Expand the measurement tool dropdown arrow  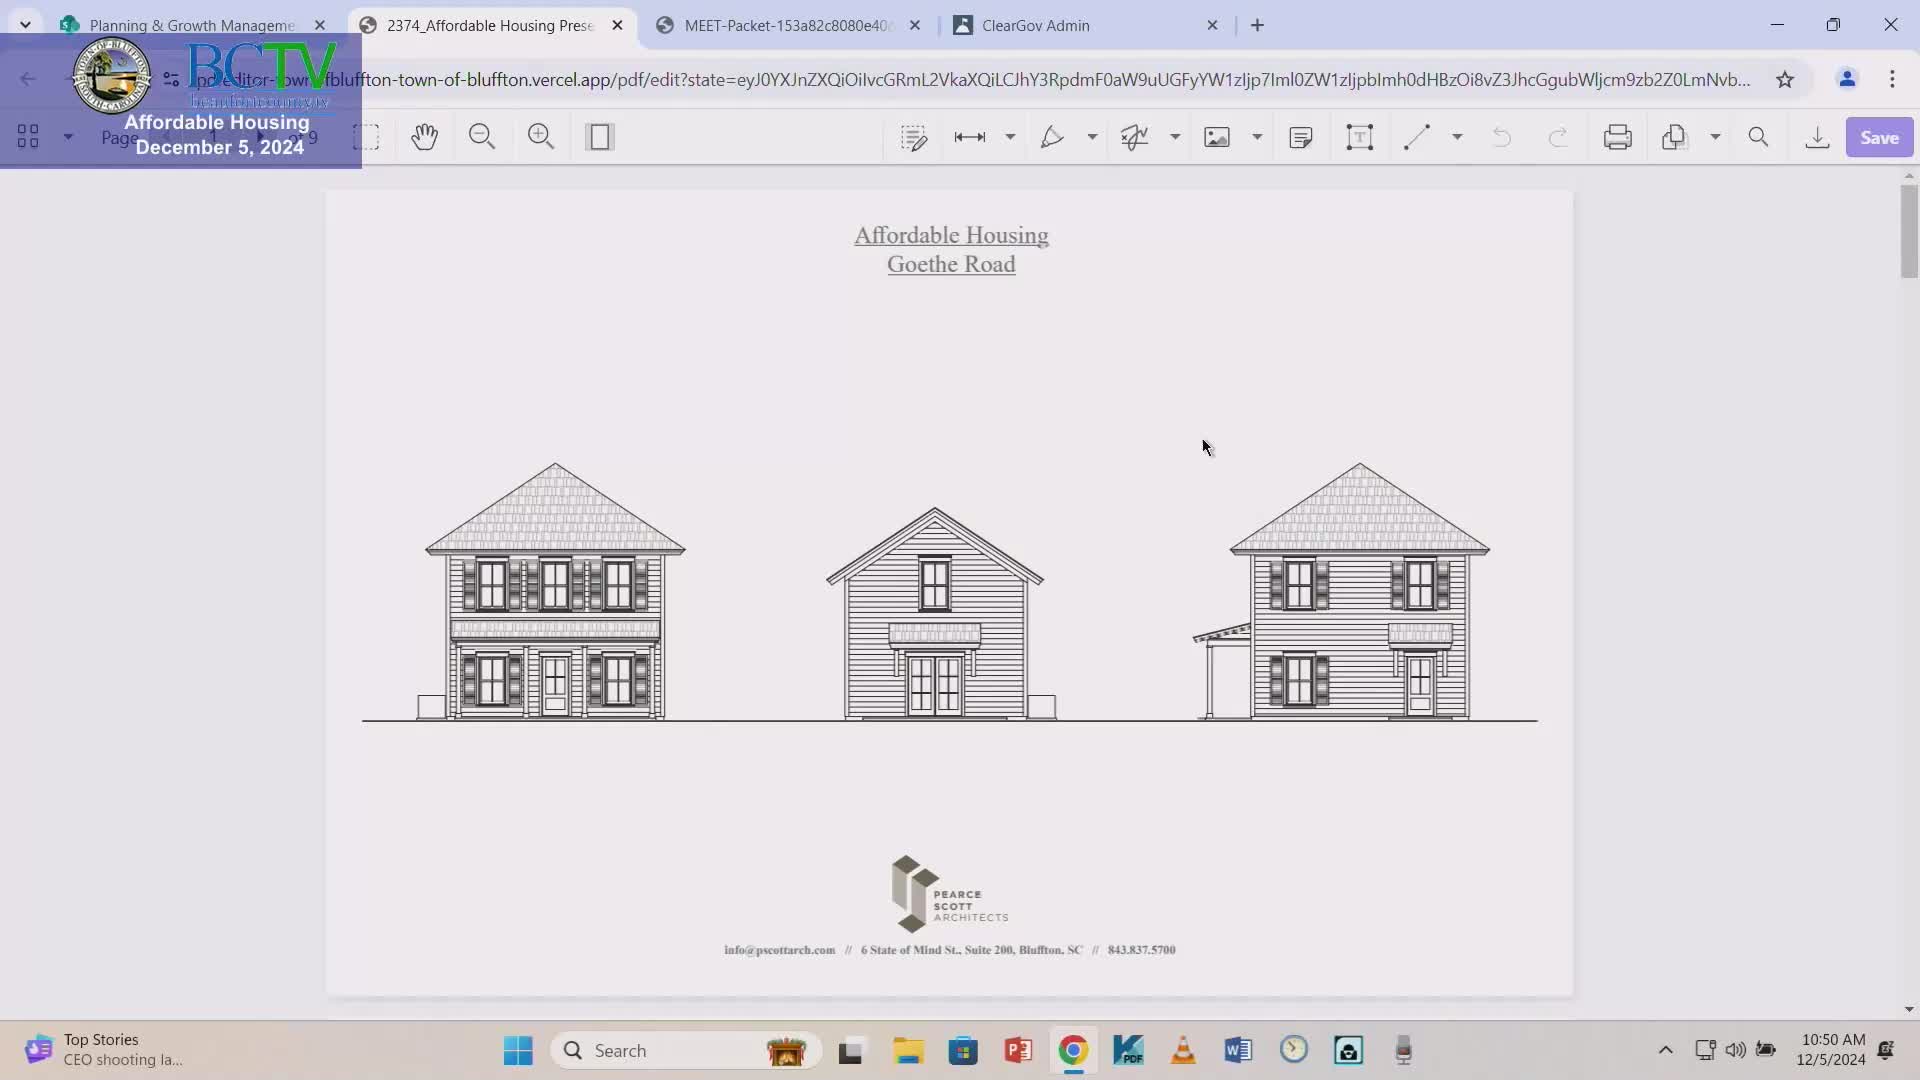pos(1010,137)
